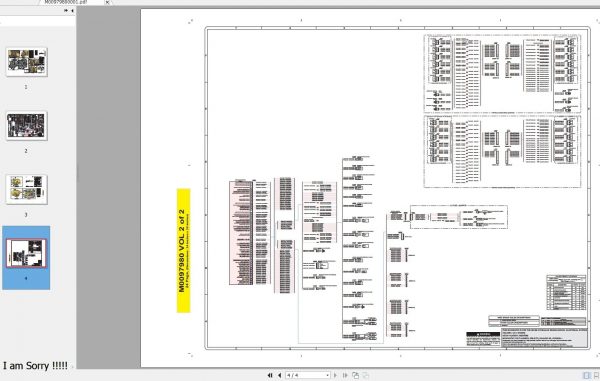Click the "I am Sorry !!!!!" text

point(35,366)
